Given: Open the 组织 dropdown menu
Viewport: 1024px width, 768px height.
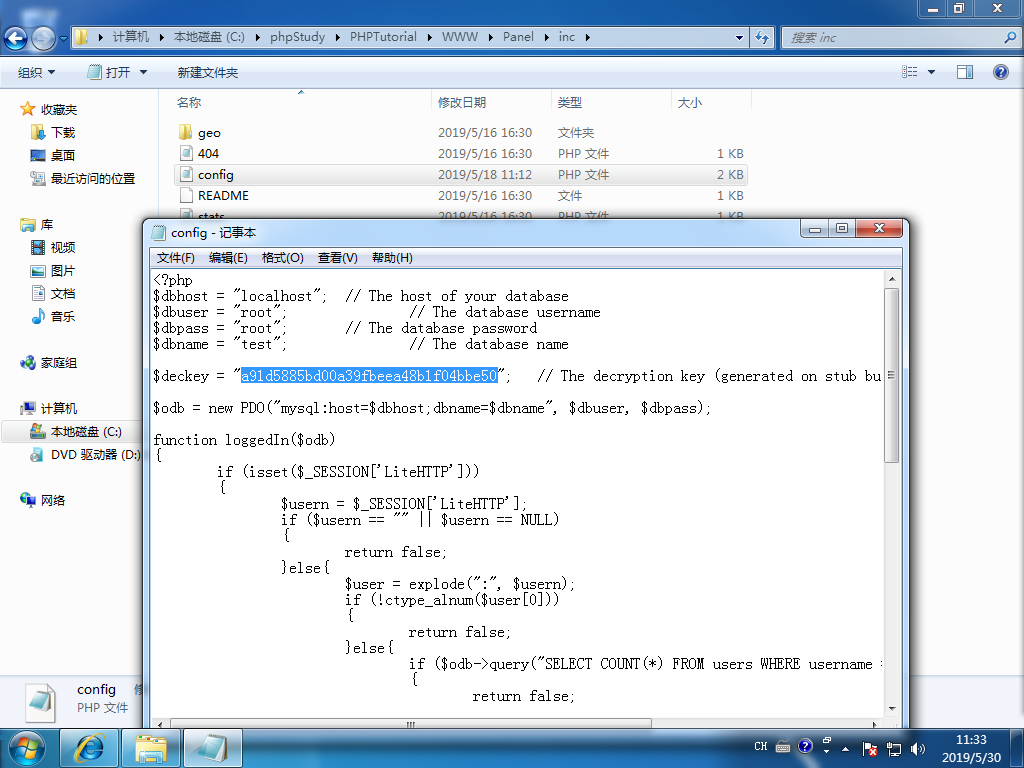Looking at the screenshot, I should 36,72.
